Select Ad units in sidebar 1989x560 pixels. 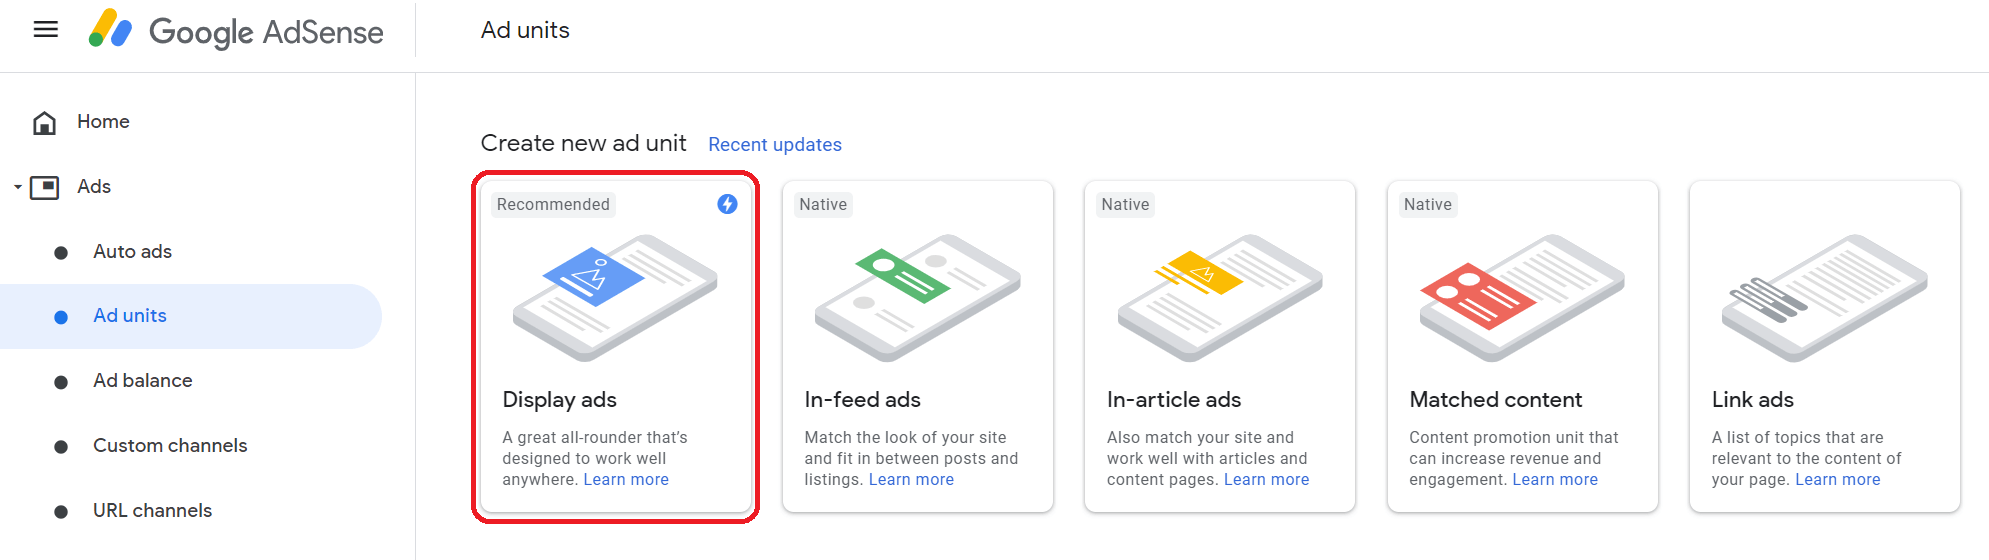tap(130, 316)
